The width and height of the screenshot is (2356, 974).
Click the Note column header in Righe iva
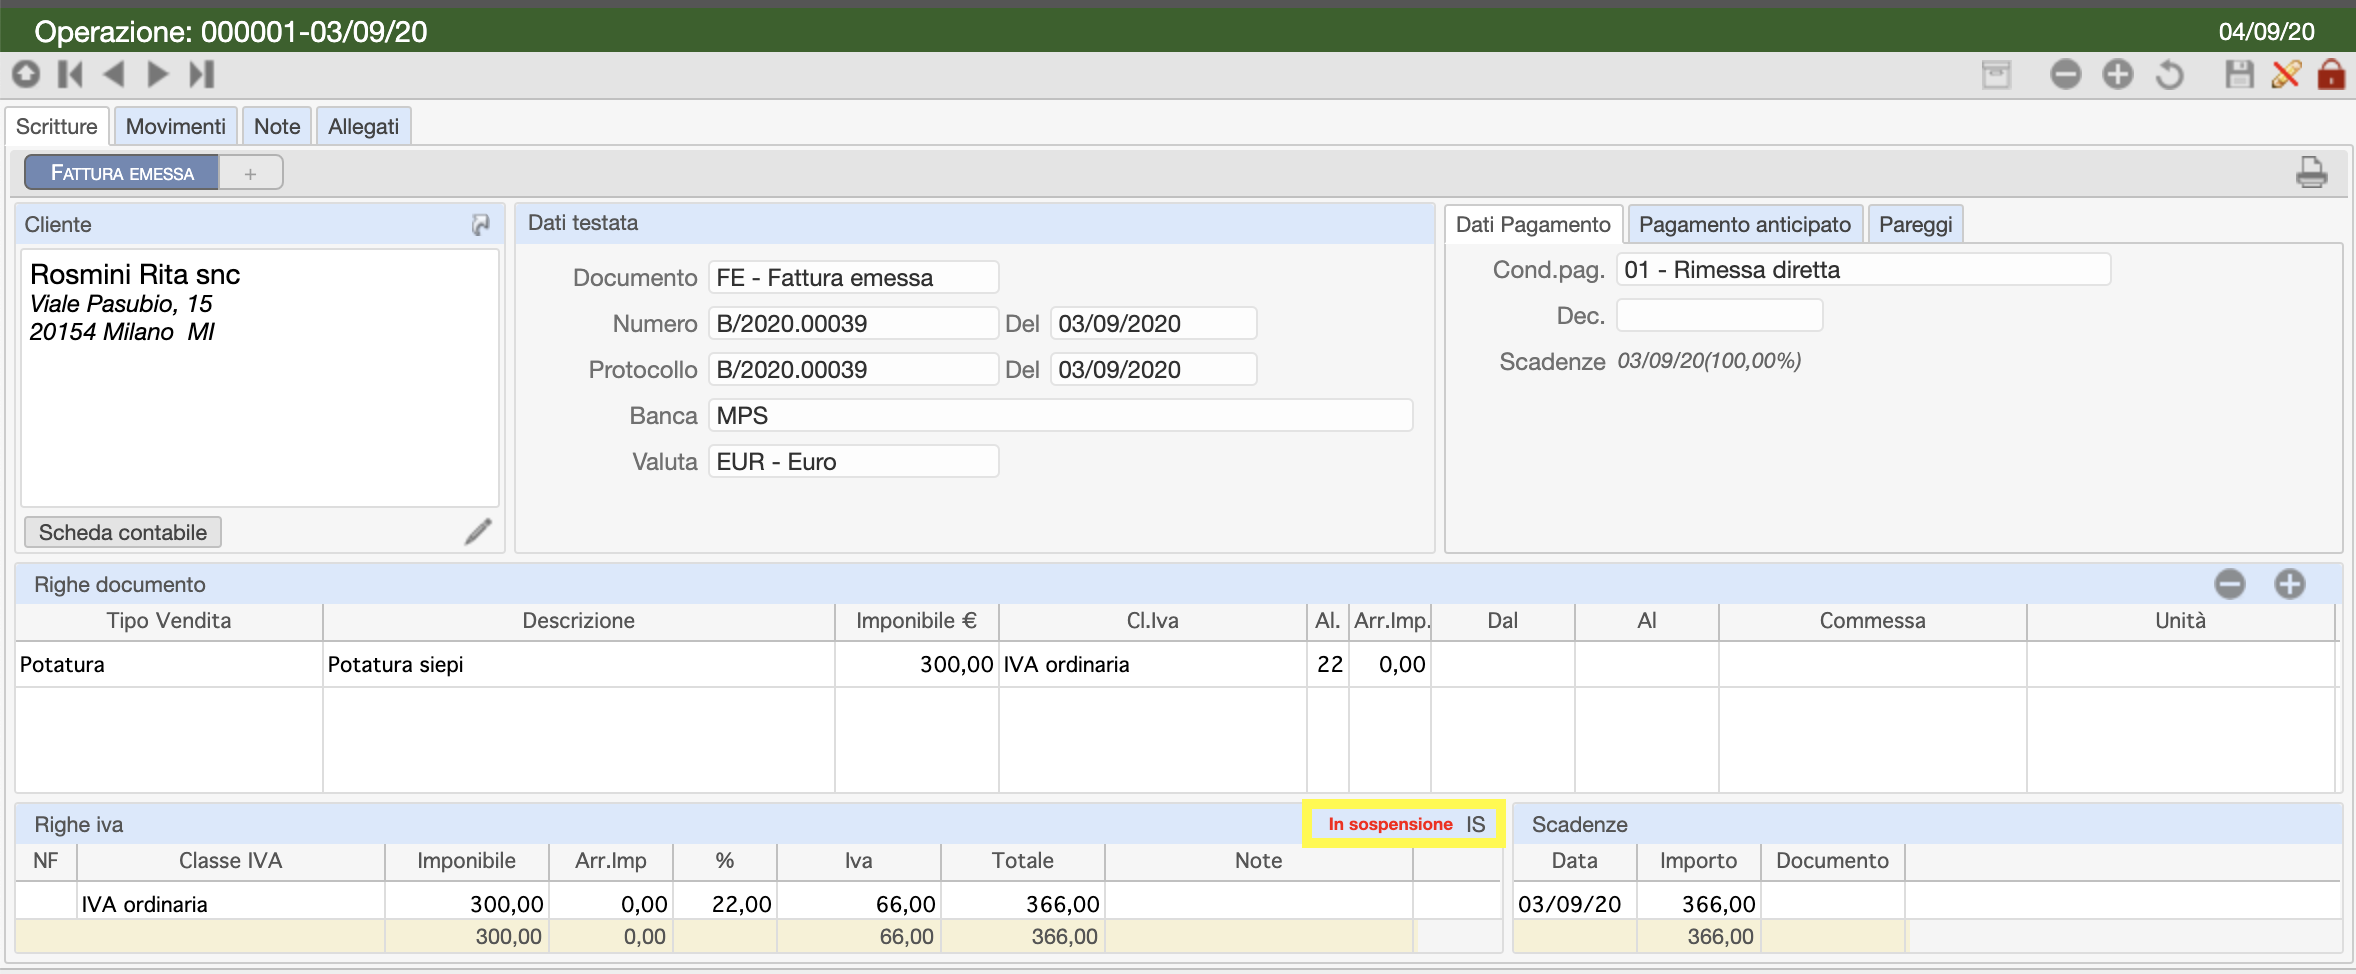pos(1258,861)
